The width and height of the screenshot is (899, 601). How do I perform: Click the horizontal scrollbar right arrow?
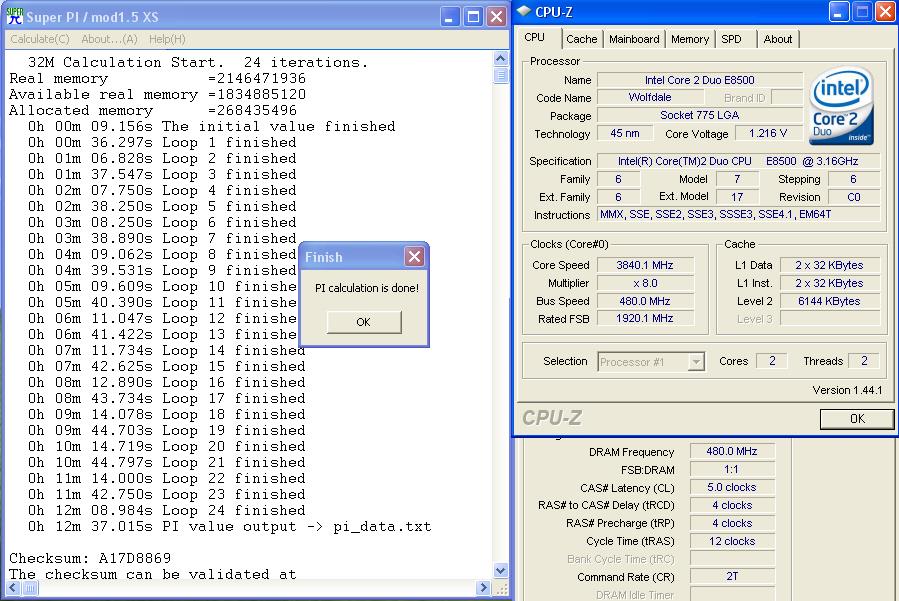483,587
